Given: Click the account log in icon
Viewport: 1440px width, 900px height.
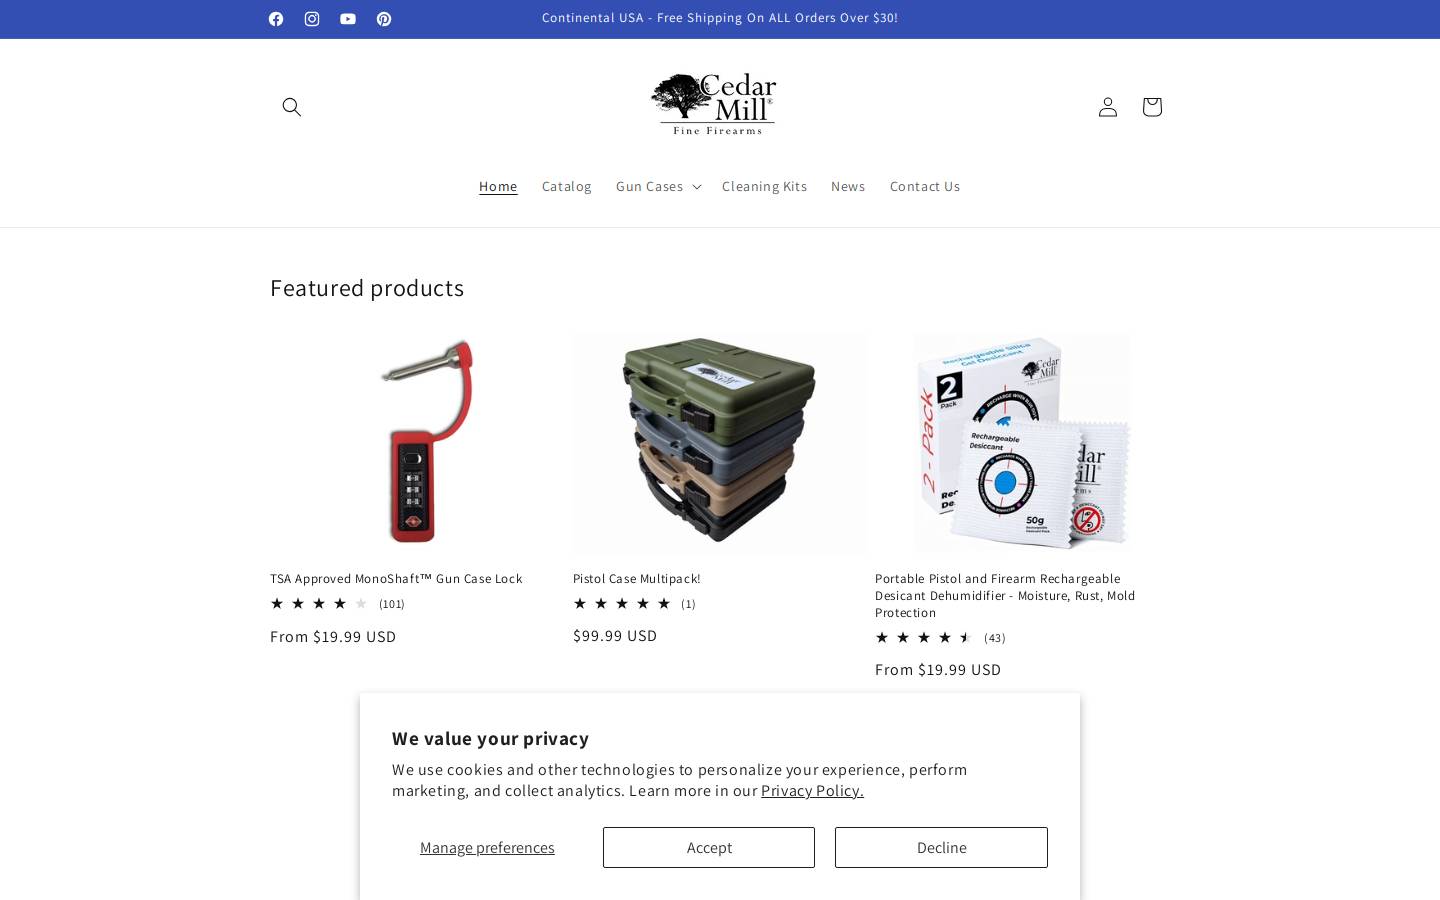Looking at the screenshot, I should pyautogui.click(x=1107, y=107).
